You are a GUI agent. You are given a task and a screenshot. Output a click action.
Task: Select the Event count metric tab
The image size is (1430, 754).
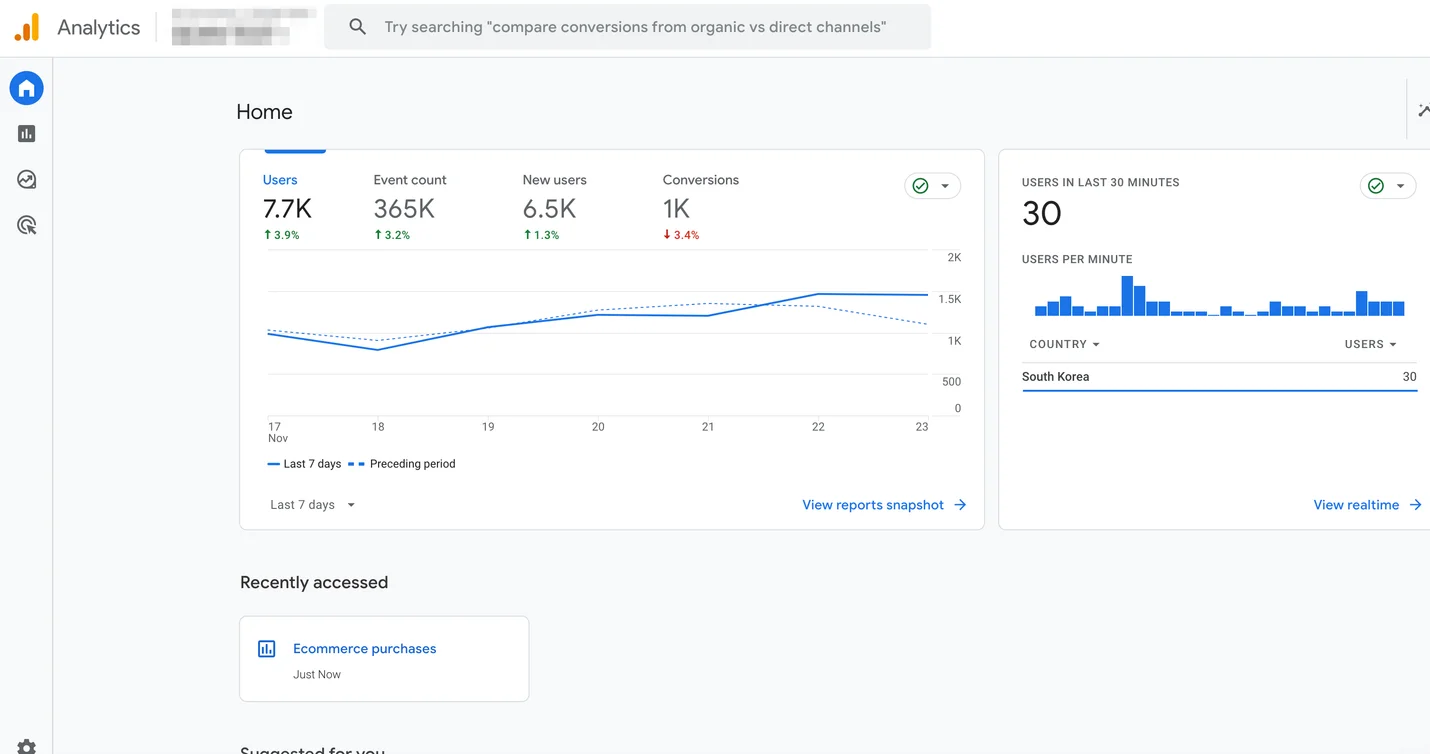tap(409, 206)
